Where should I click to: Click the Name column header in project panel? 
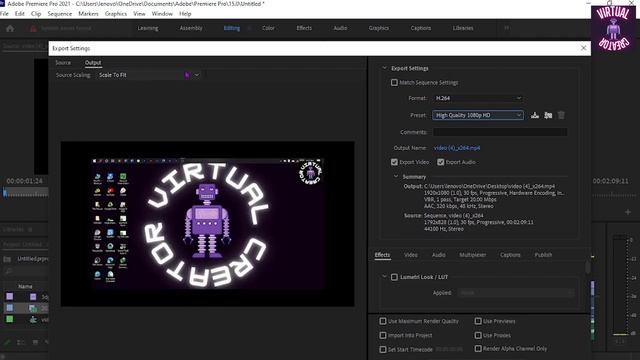click(x=25, y=287)
